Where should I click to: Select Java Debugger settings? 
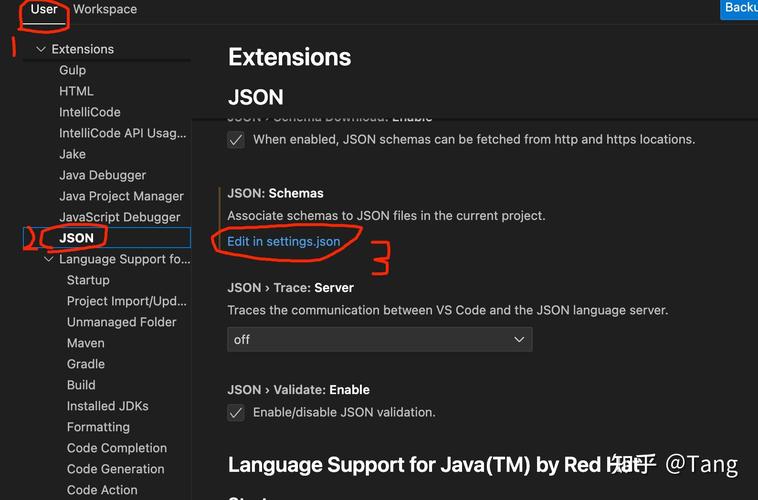pos(102,175)
